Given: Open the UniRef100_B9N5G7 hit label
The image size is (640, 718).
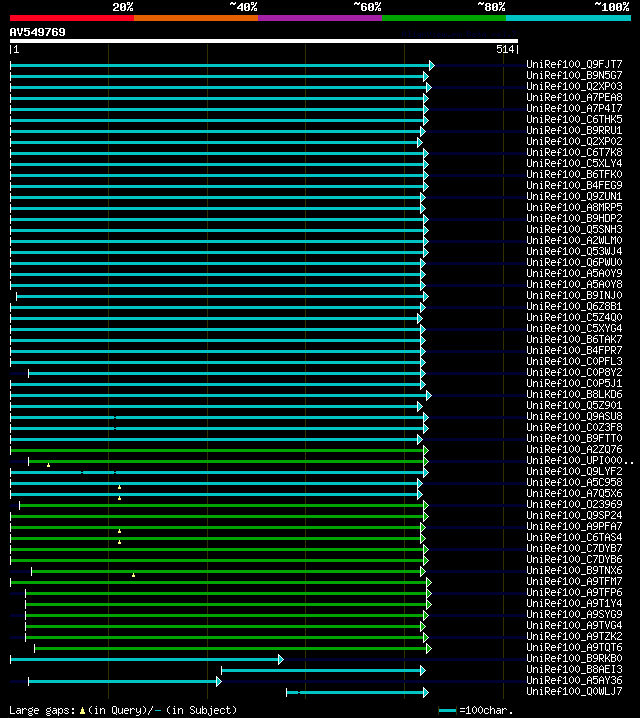Looking at the screenshot, I should click(574, 75).
